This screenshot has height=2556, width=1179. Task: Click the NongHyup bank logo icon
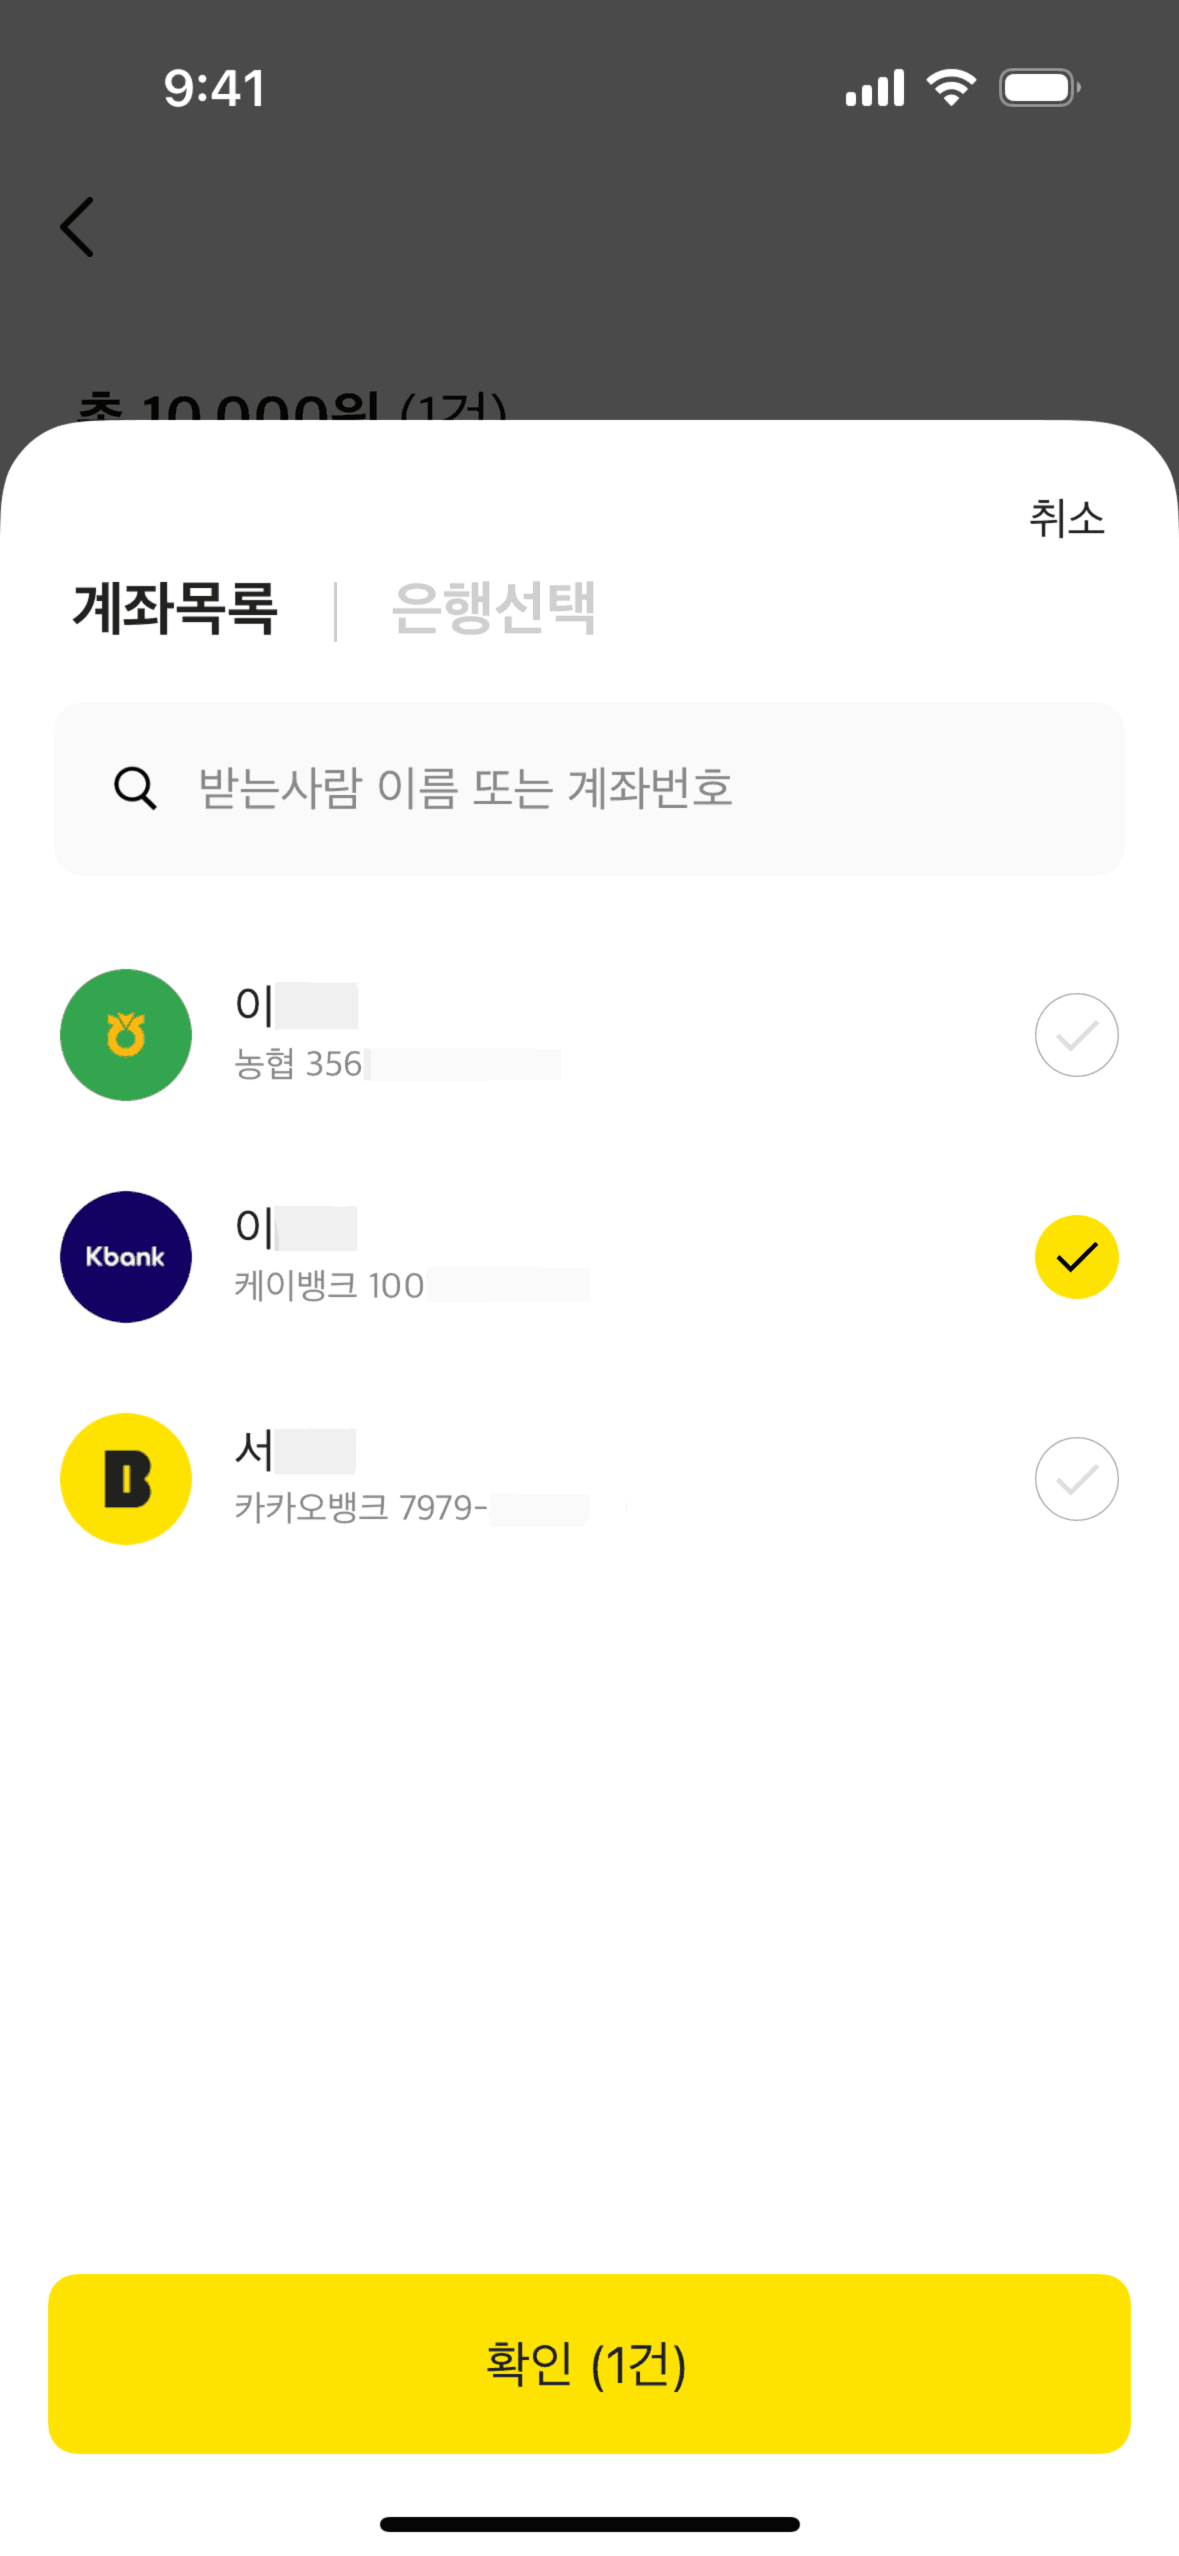126,1034
